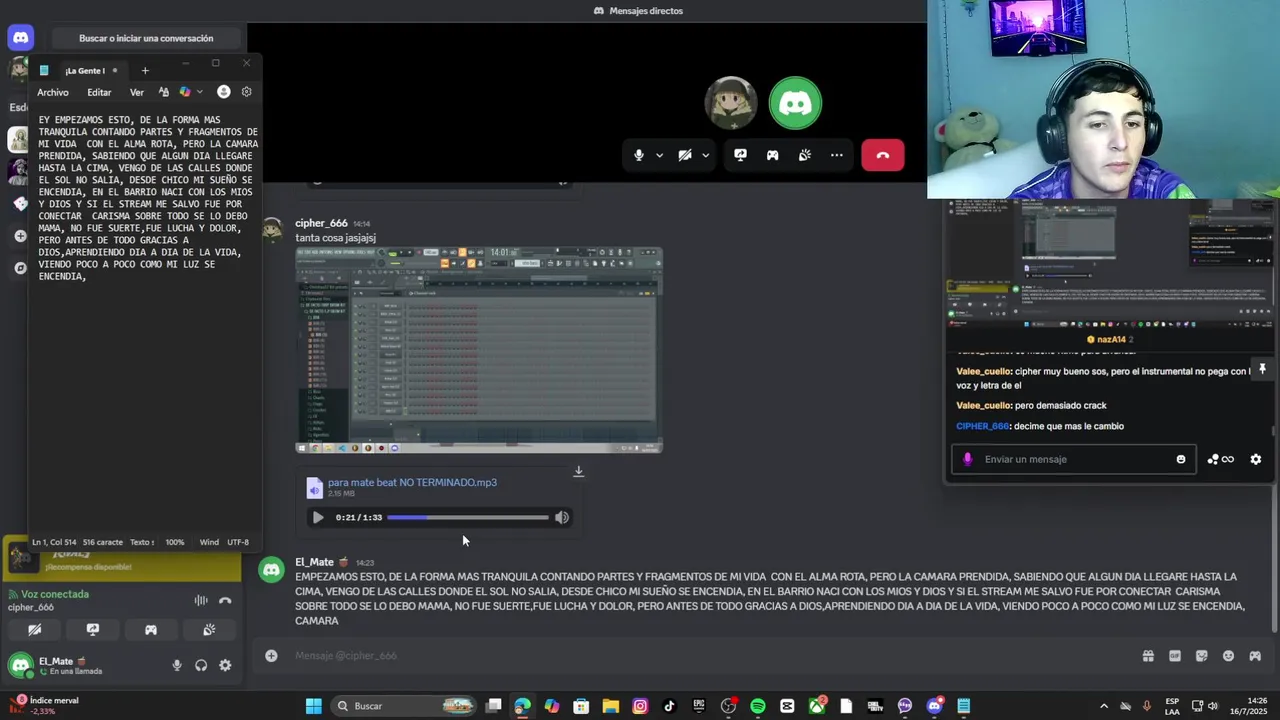Open the account profile icon in Notepad
Viewport: 1280px width, 720px height.
point(223,92)
